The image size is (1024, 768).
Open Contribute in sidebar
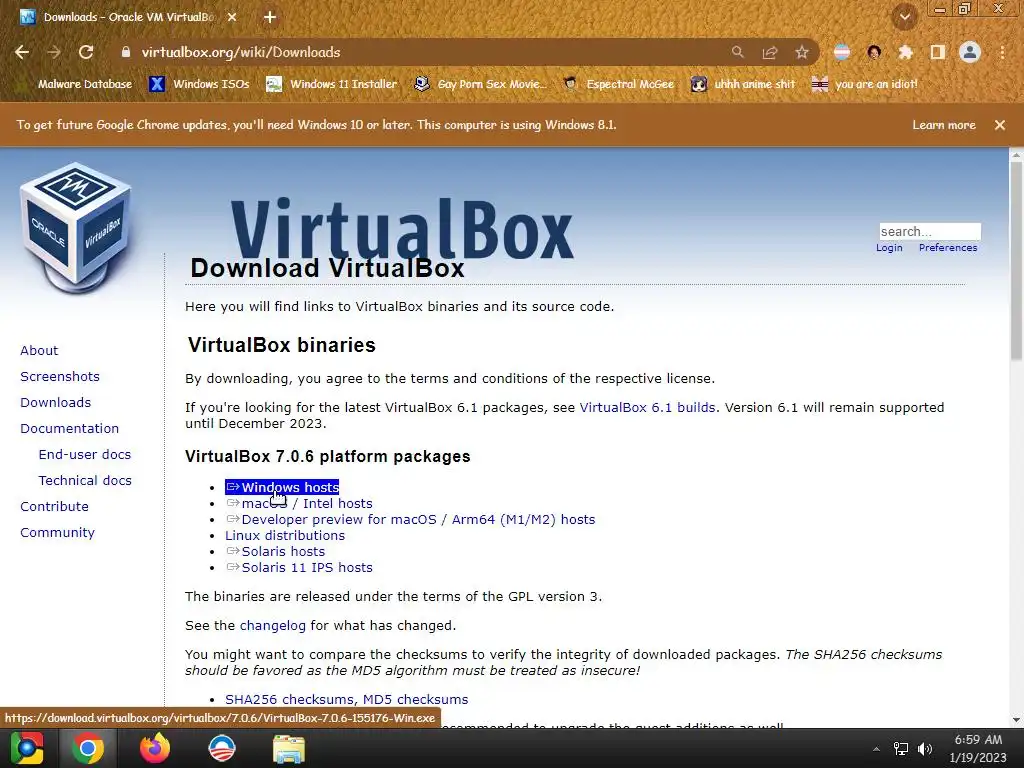pos(54,507)
